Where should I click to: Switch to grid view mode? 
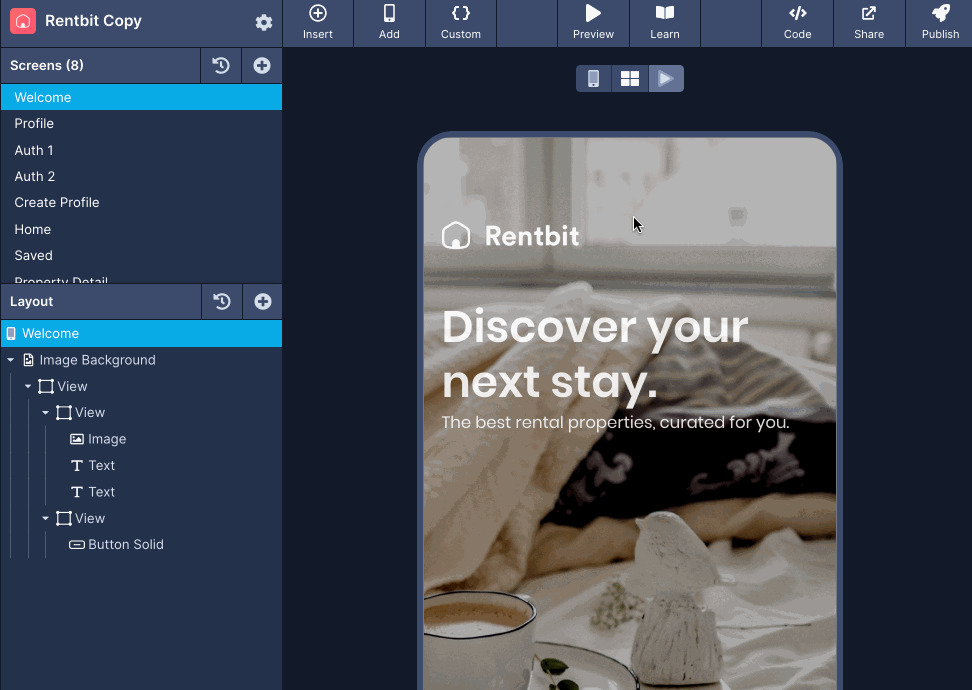coord(630,79)
